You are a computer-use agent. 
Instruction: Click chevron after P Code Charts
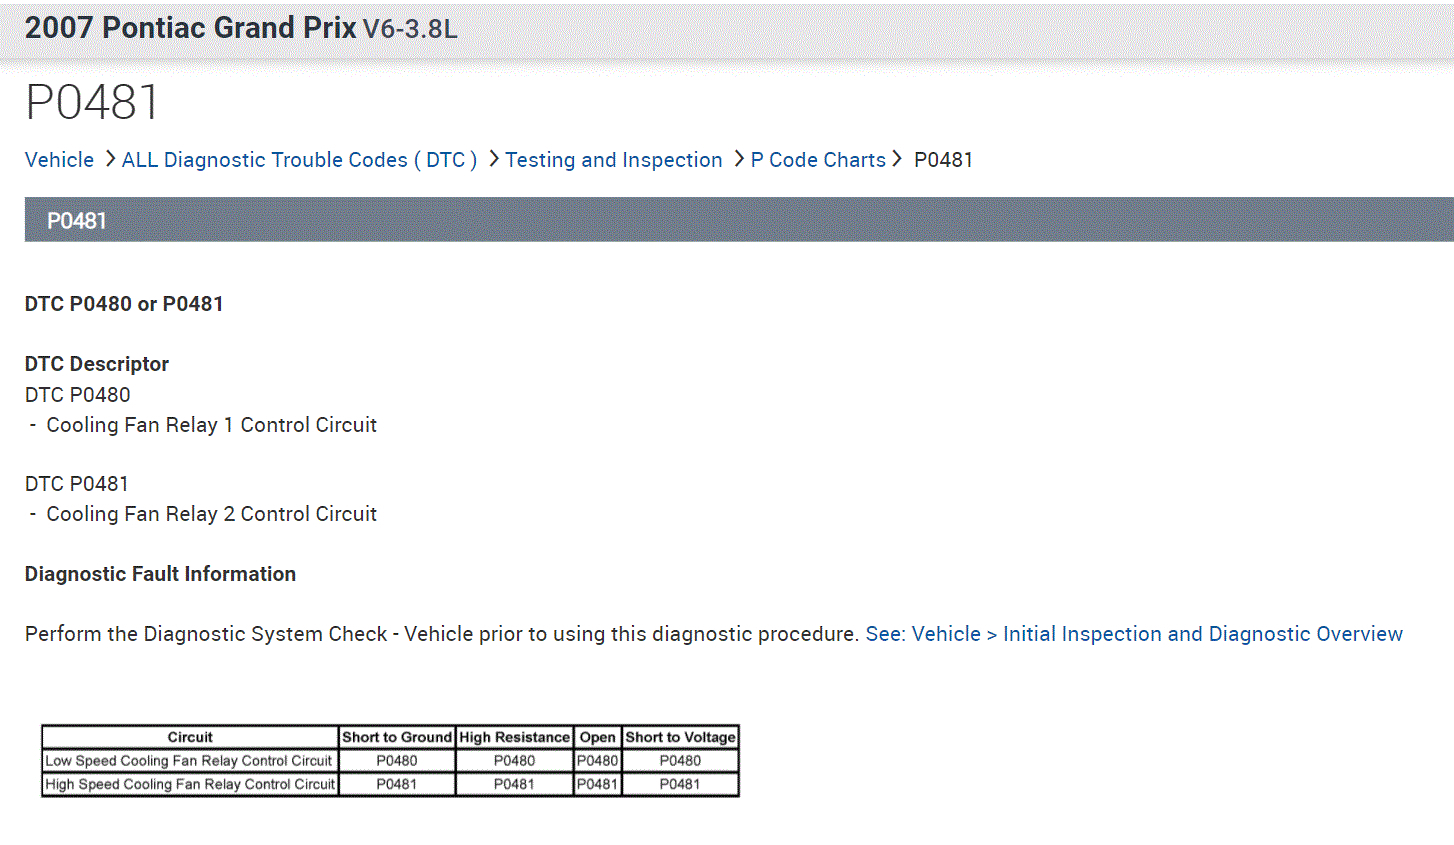[x=897, y=159]
